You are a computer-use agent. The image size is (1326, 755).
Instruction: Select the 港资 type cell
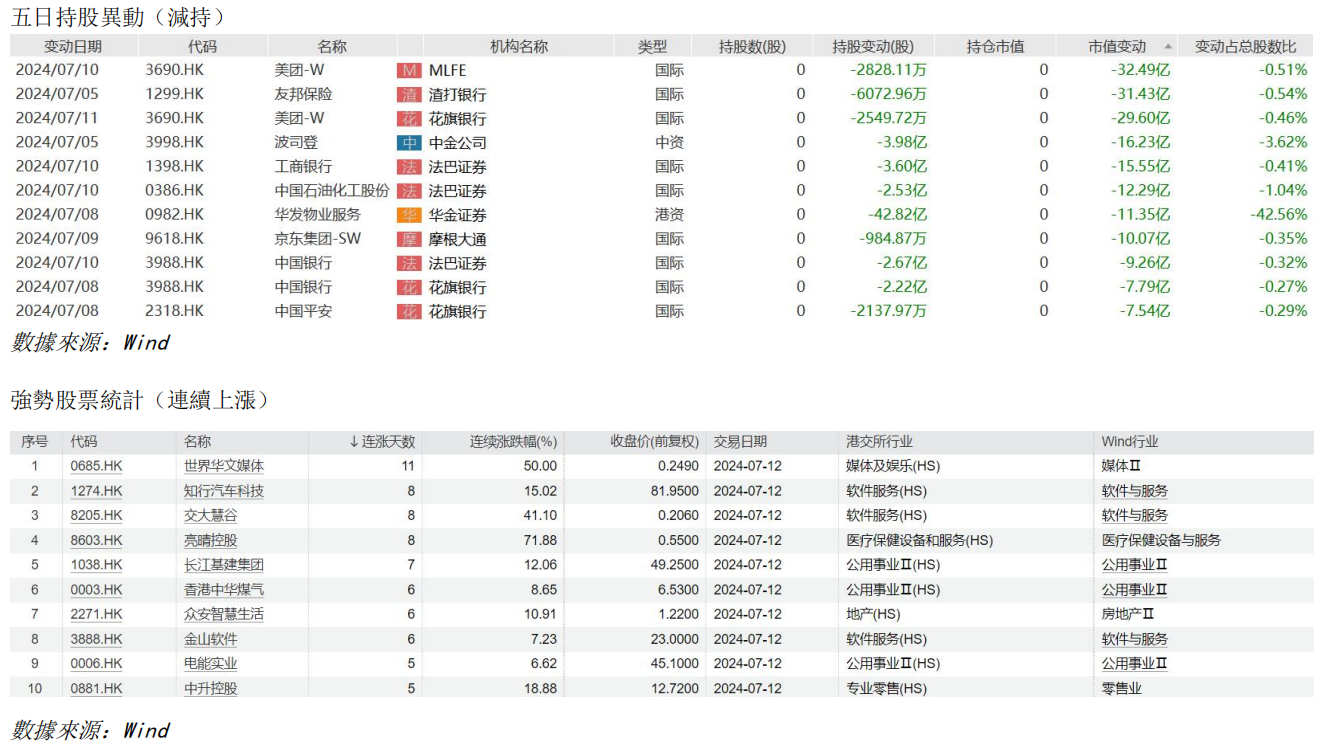[669, 215]
